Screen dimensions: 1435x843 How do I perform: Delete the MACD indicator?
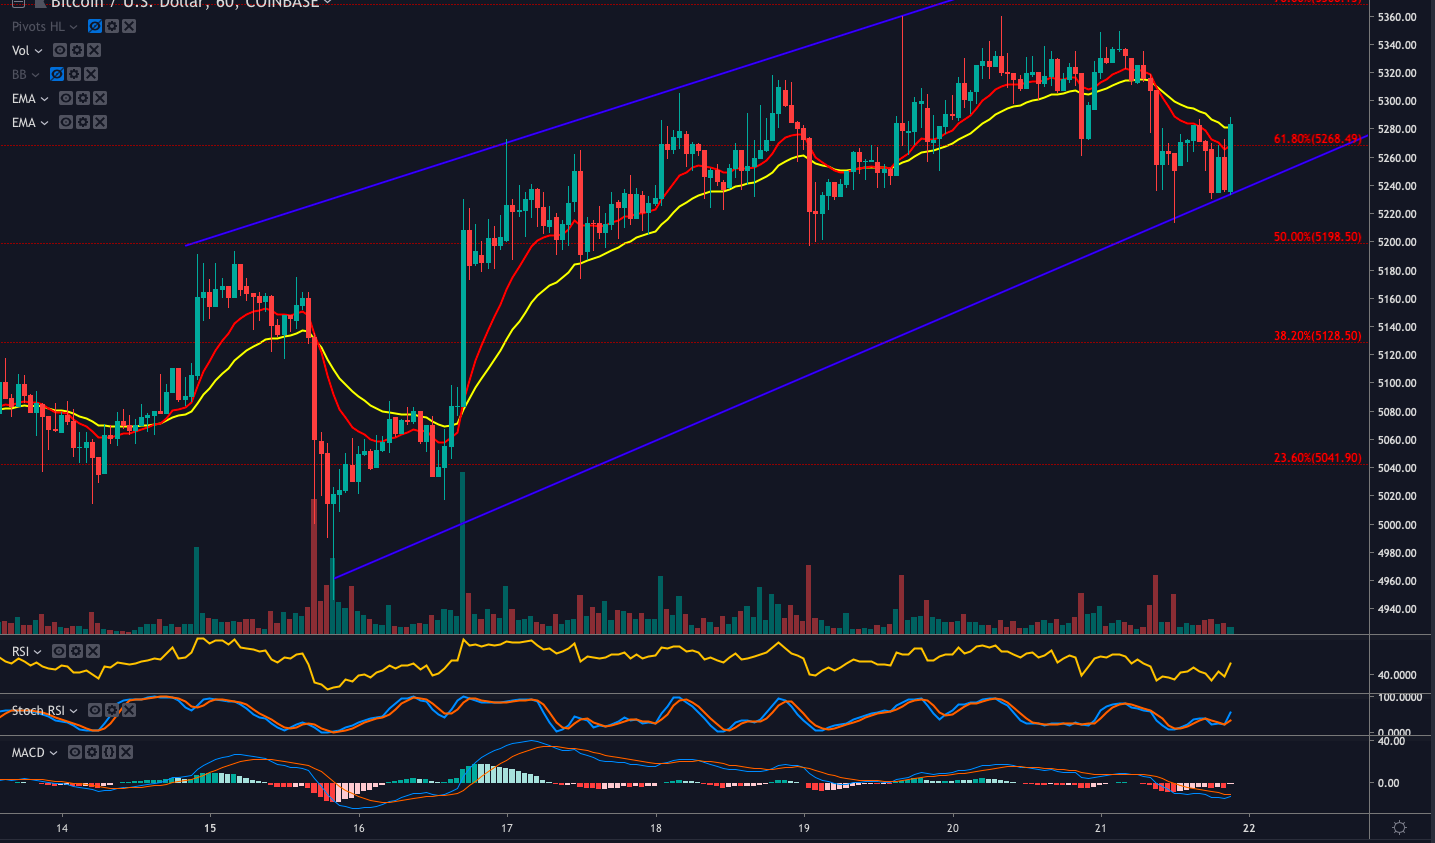125,752
